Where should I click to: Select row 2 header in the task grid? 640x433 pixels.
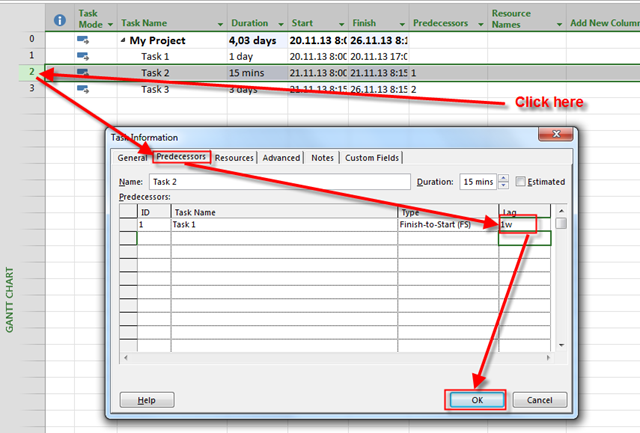pos(32,73)
